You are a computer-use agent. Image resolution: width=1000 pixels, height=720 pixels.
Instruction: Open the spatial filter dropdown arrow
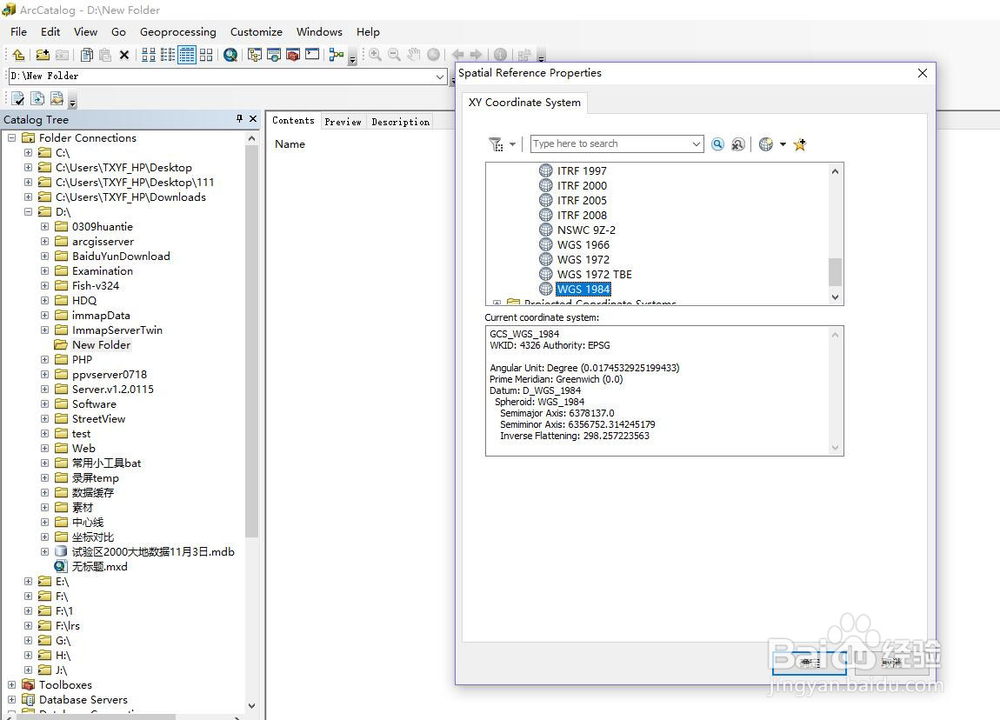click(512, 144)
